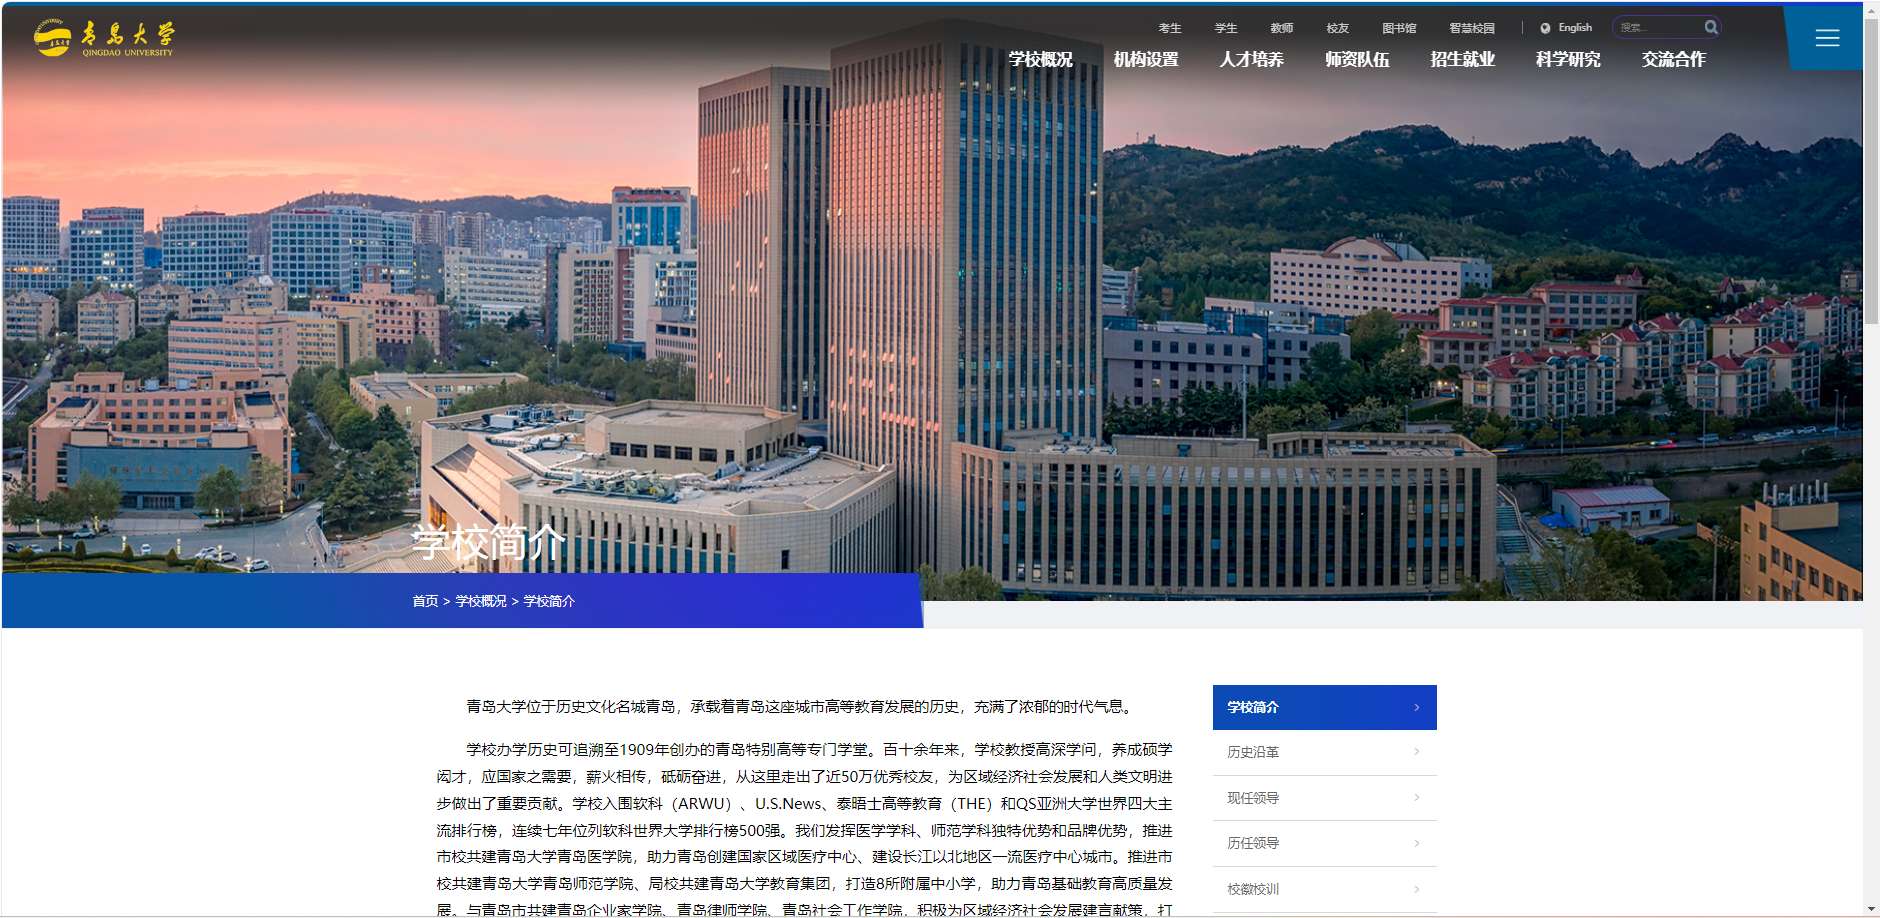Click the scrollbar down arrow
1880x918 pixels.
click(x=1870, y=909)
